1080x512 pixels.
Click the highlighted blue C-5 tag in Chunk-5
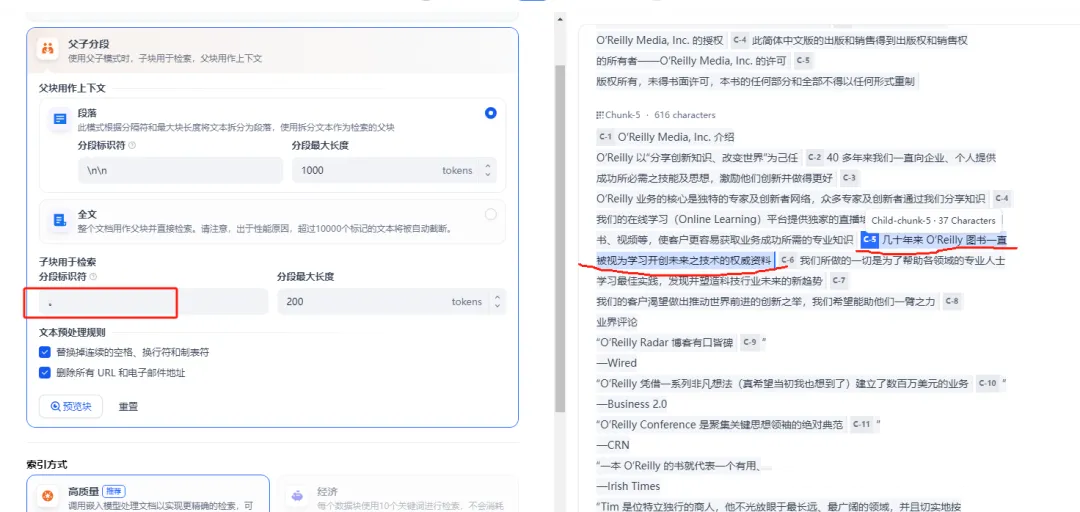pos(870,240)
